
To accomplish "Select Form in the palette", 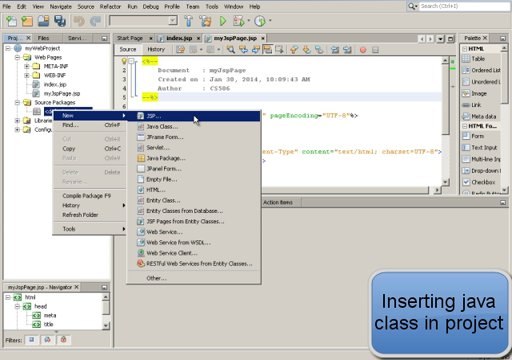I will coord(473,136).
